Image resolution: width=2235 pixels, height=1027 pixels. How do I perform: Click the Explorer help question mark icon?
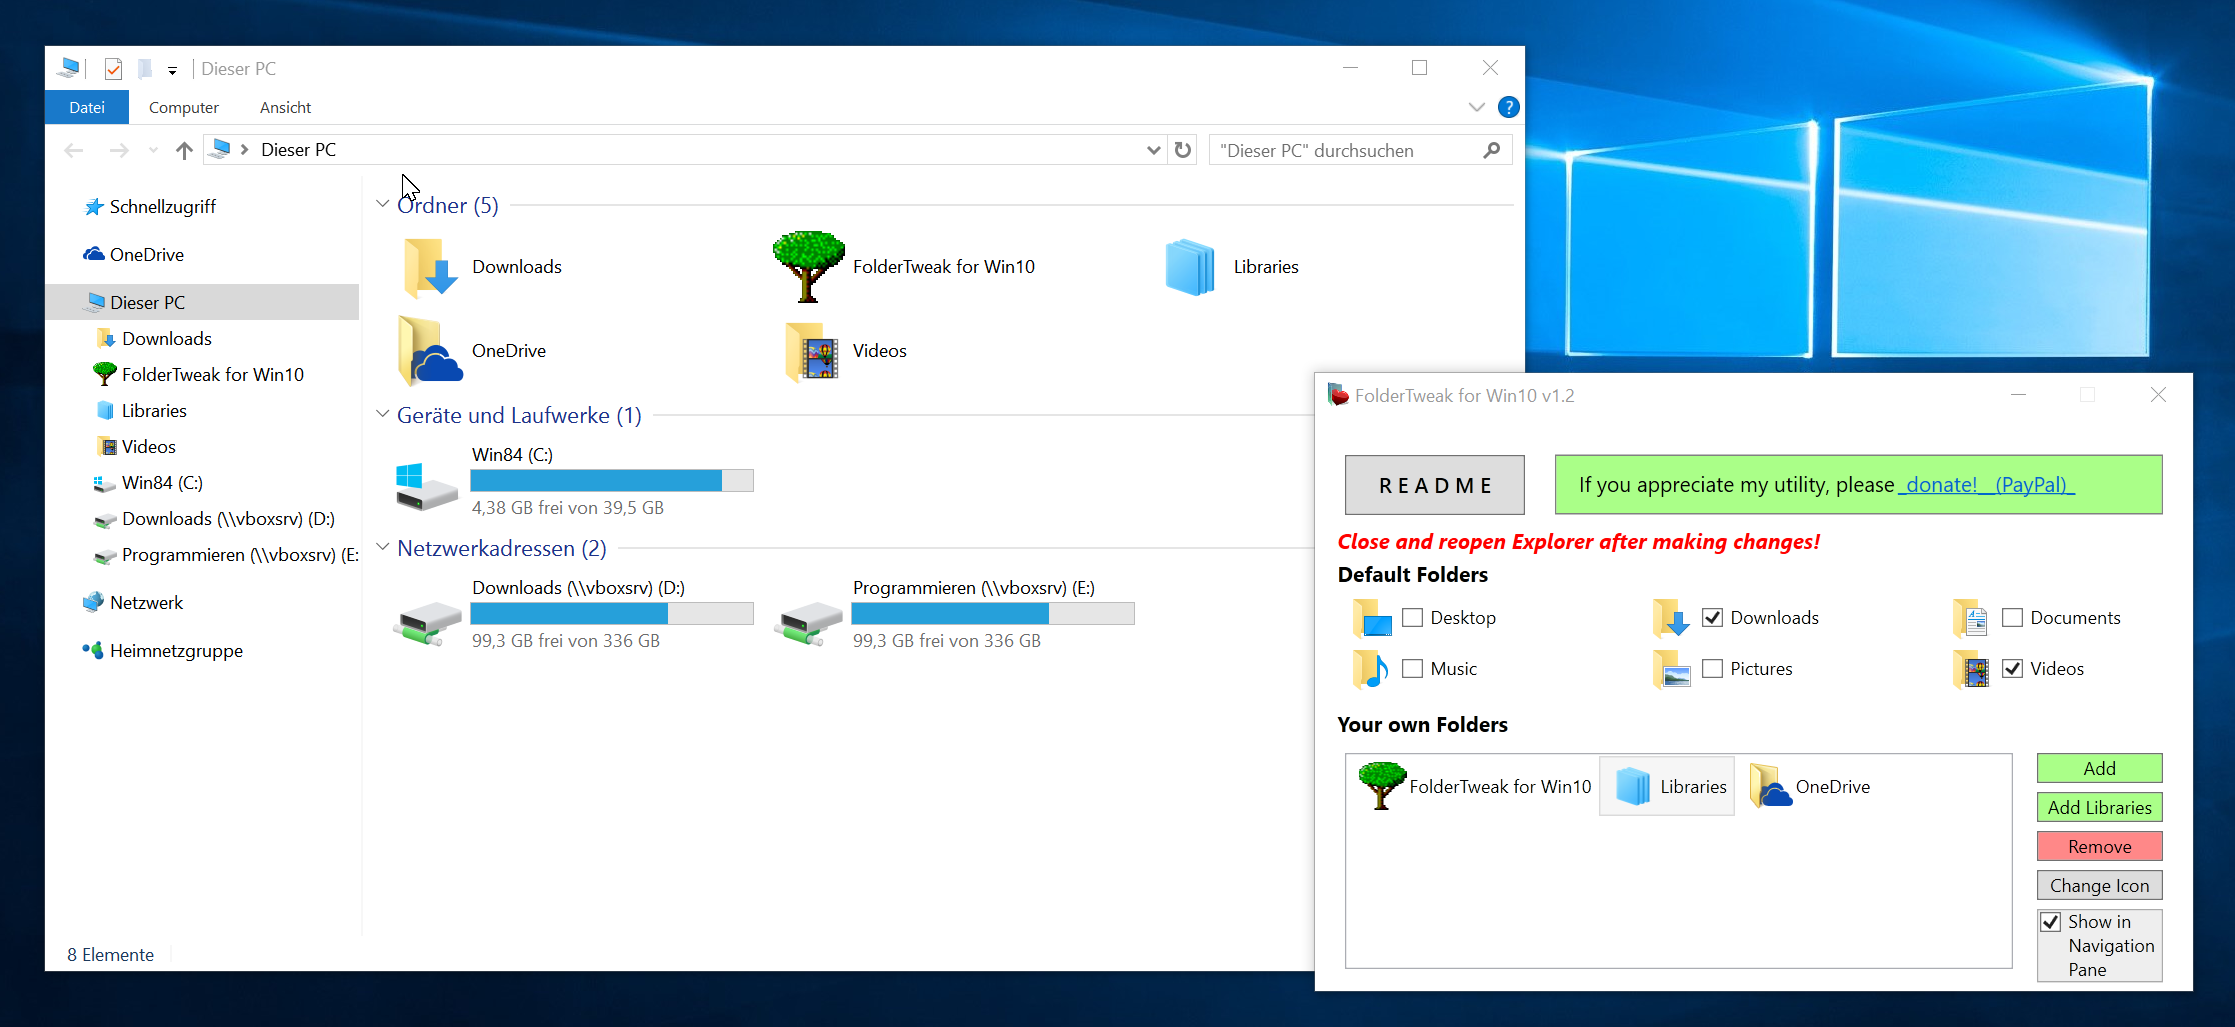1508,107
